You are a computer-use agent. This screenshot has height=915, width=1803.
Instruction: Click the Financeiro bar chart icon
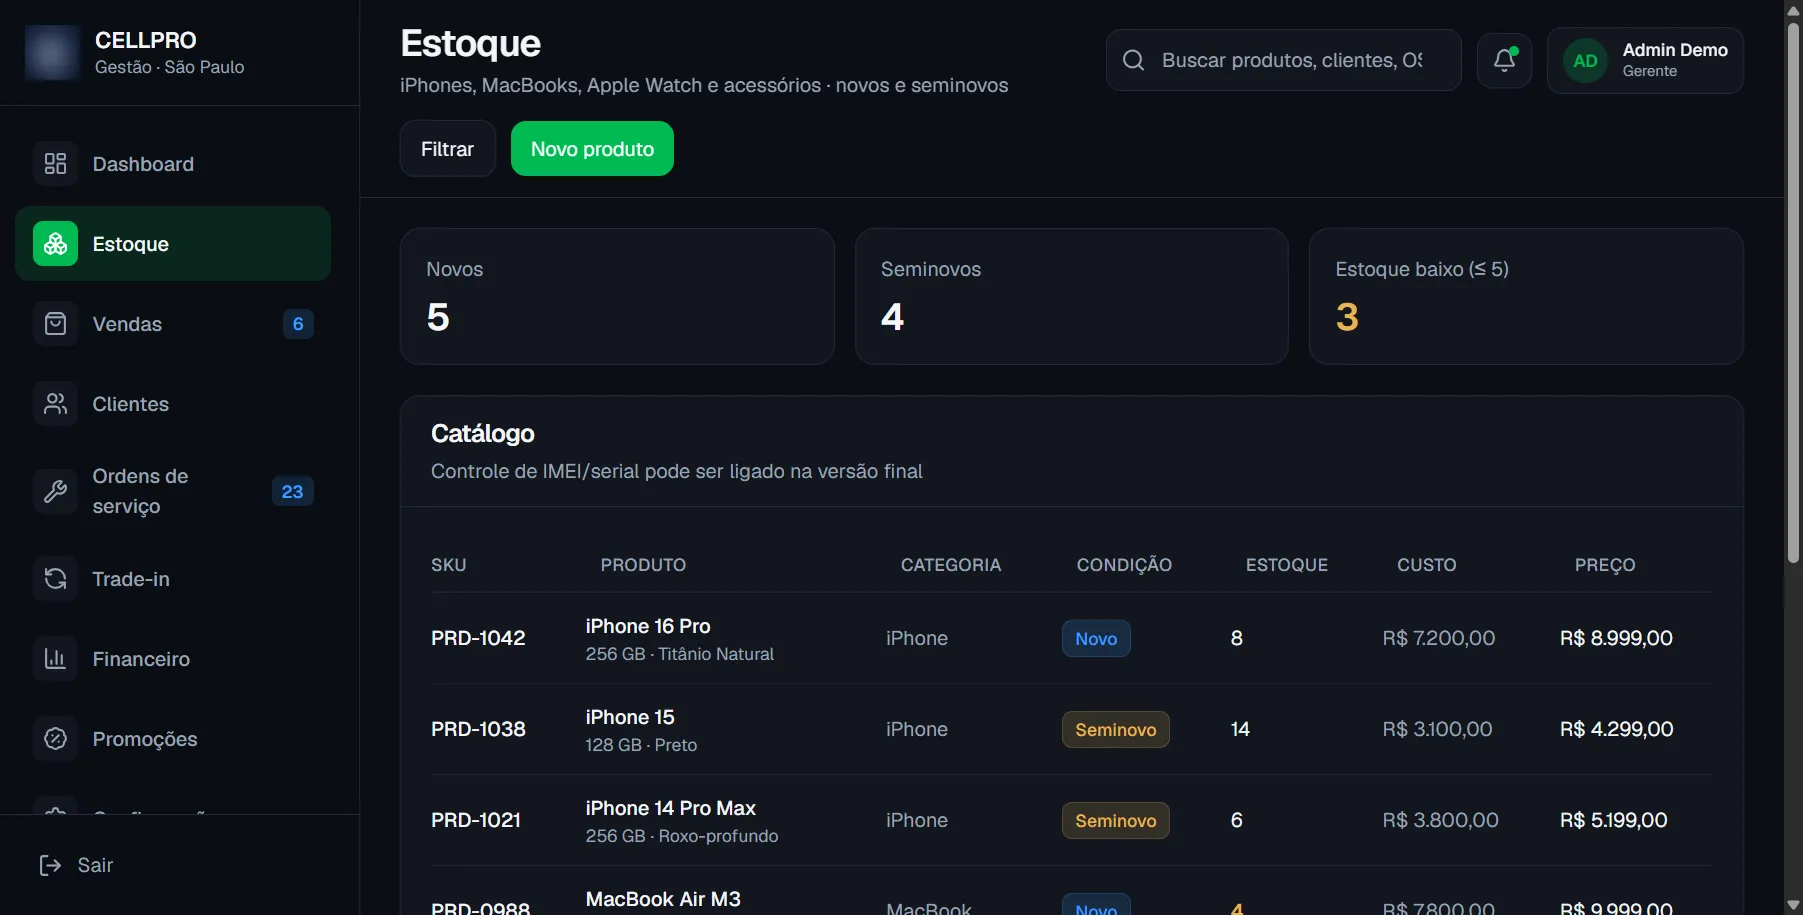coord(55,659)
